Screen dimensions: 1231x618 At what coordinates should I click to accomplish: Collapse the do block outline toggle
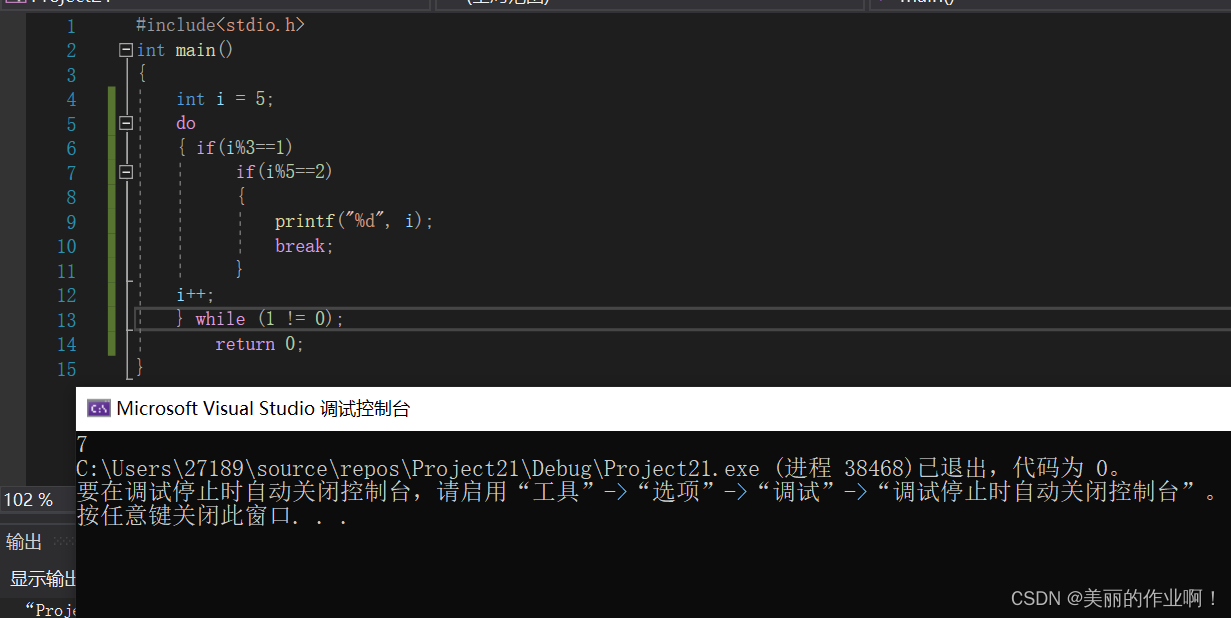tap(126, 123)
